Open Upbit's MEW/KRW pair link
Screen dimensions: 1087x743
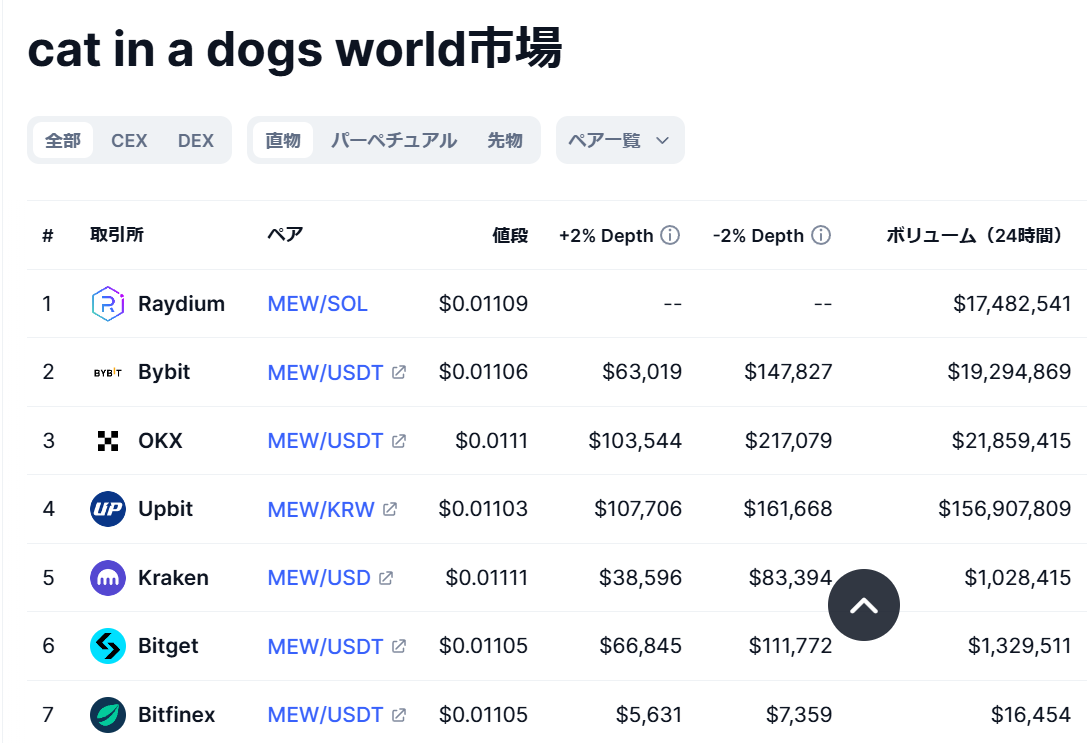(321, 509)
